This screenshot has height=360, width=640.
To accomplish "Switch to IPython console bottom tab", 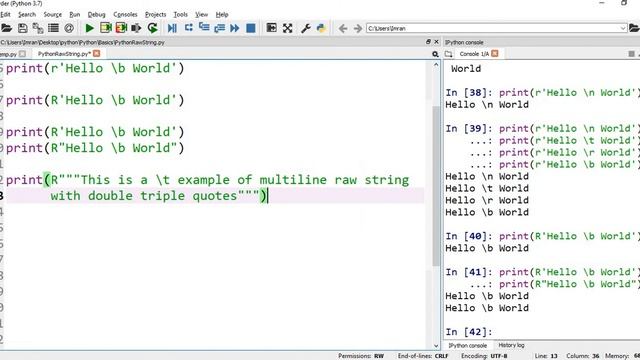I will tap(468, 345).
